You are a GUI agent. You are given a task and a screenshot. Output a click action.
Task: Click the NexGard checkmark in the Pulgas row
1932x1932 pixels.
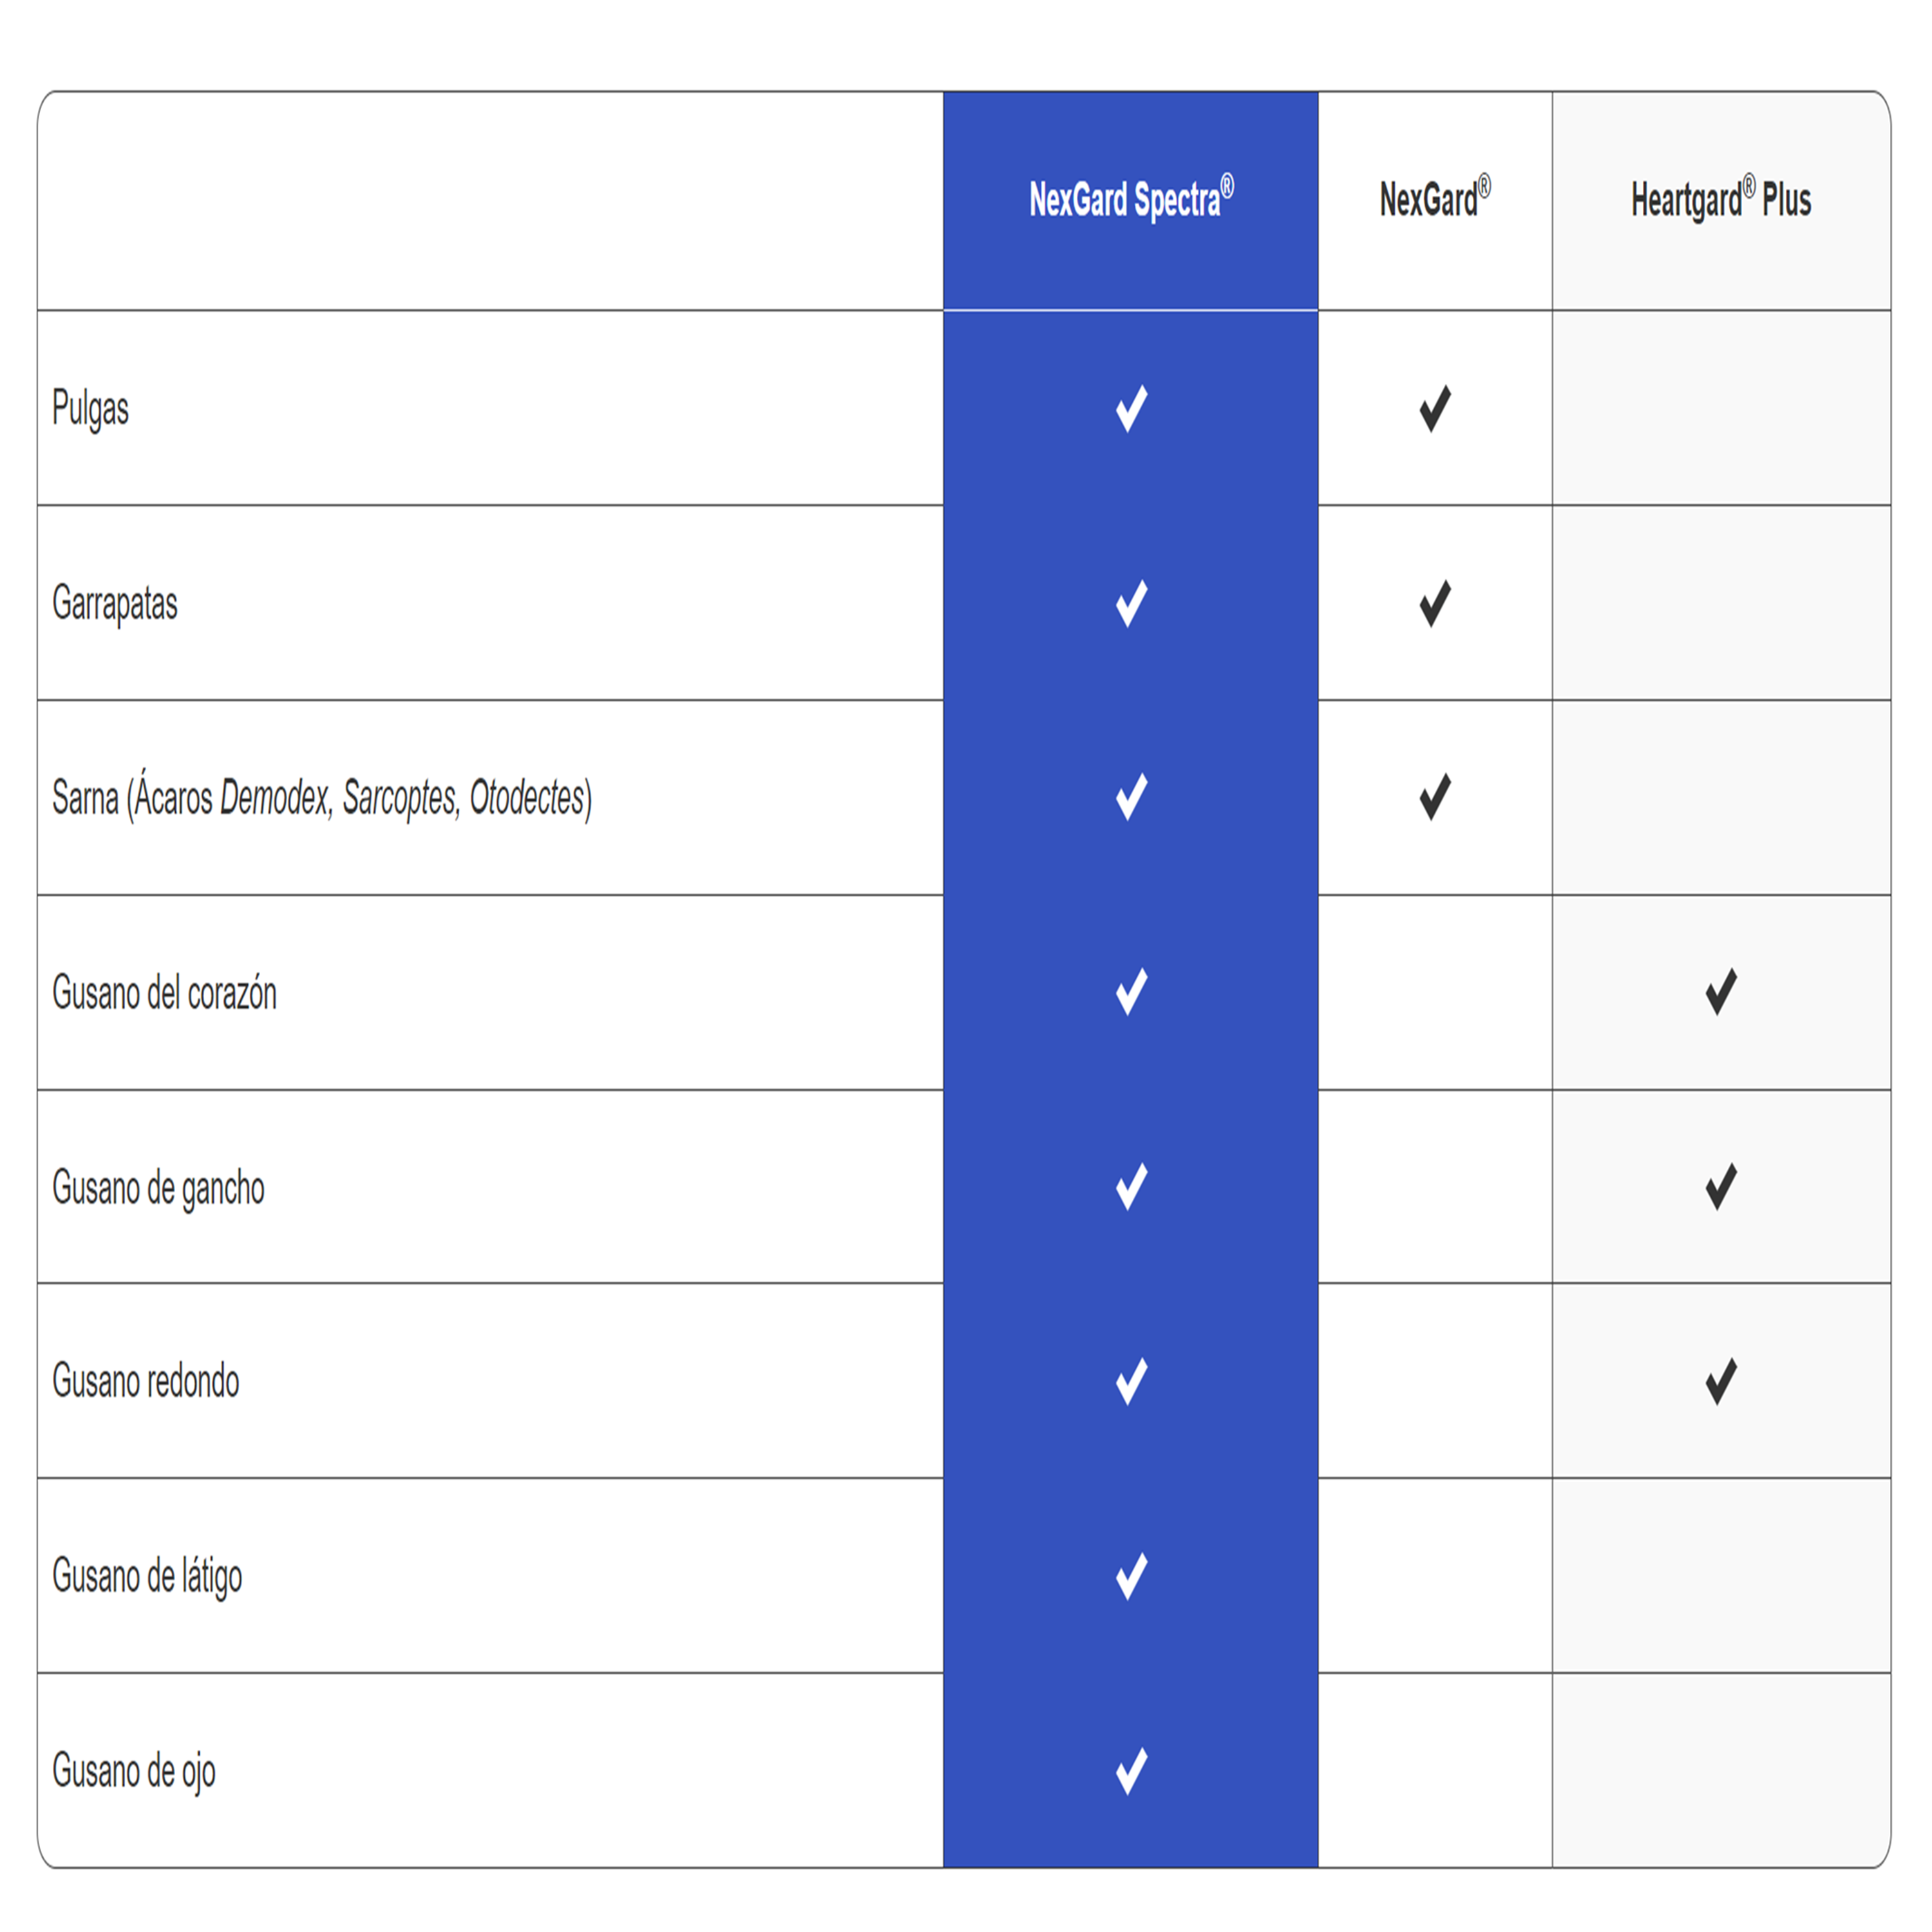[x=1435, y=408]
